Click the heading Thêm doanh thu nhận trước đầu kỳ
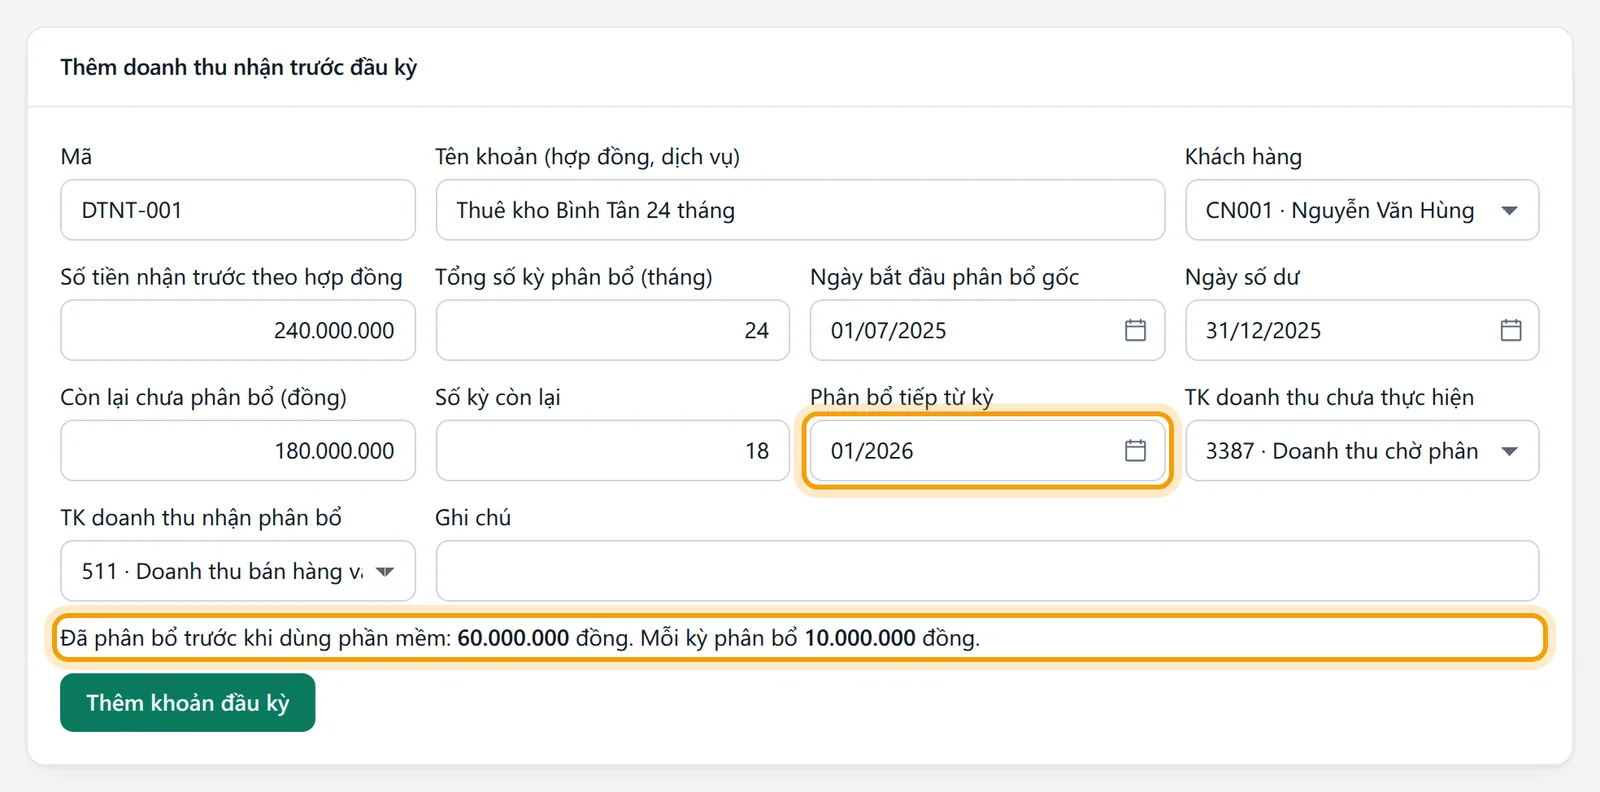Screen dimensions: 1600x792 pos(238,67)
